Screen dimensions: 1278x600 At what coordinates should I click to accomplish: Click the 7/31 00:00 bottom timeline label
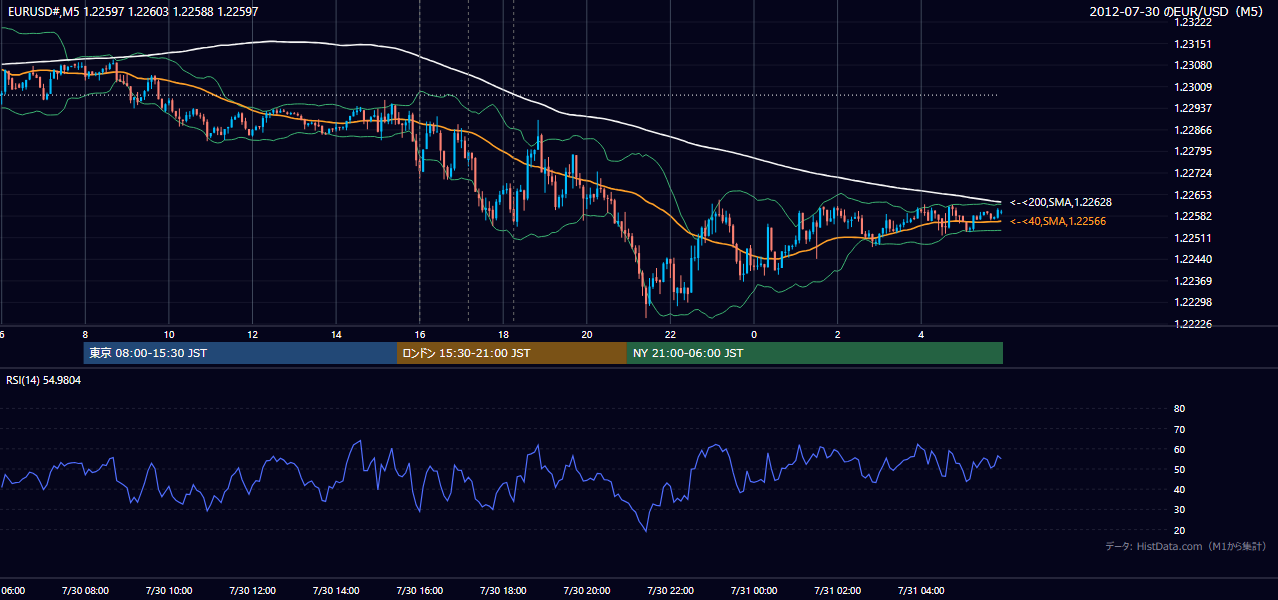click(x=754, y=590)
